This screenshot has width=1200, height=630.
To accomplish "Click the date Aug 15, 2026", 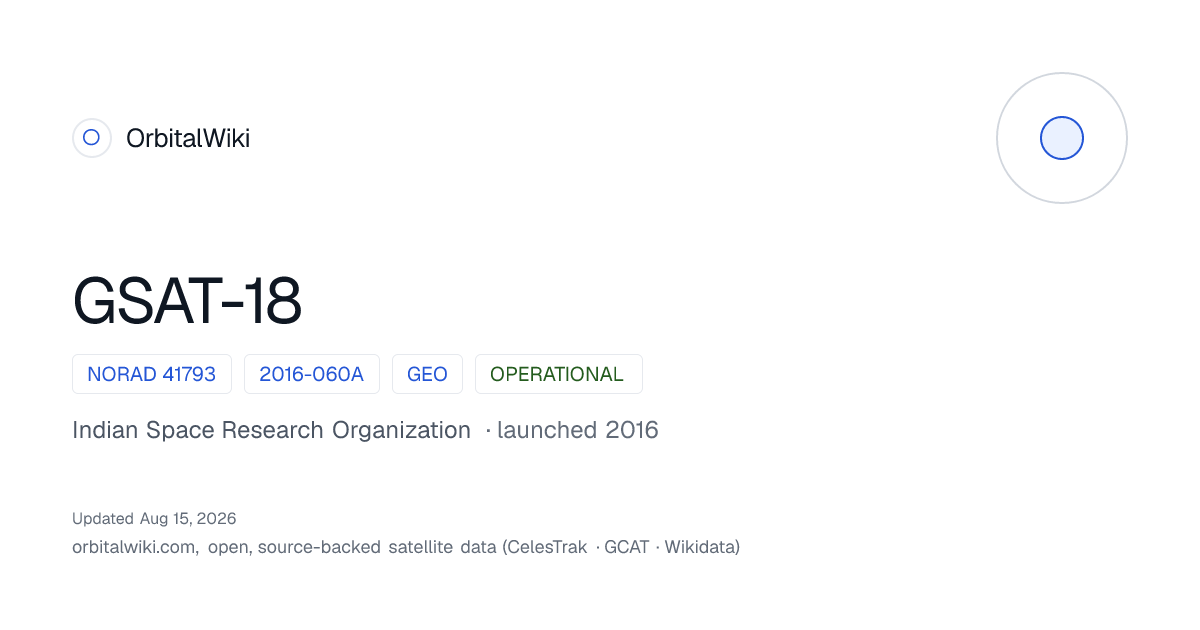I will pyautogui.click(x=187, y=518).
